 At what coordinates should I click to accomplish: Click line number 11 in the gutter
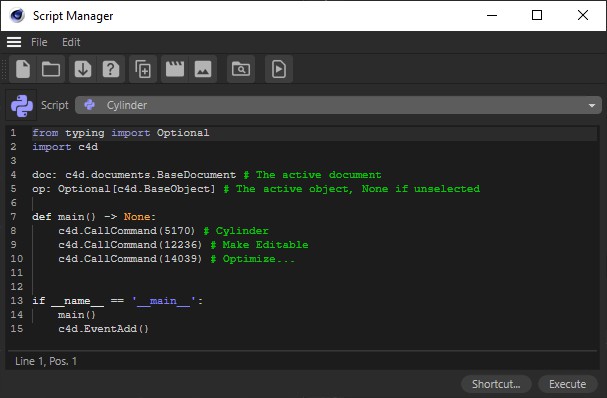(x=17, y=273)
